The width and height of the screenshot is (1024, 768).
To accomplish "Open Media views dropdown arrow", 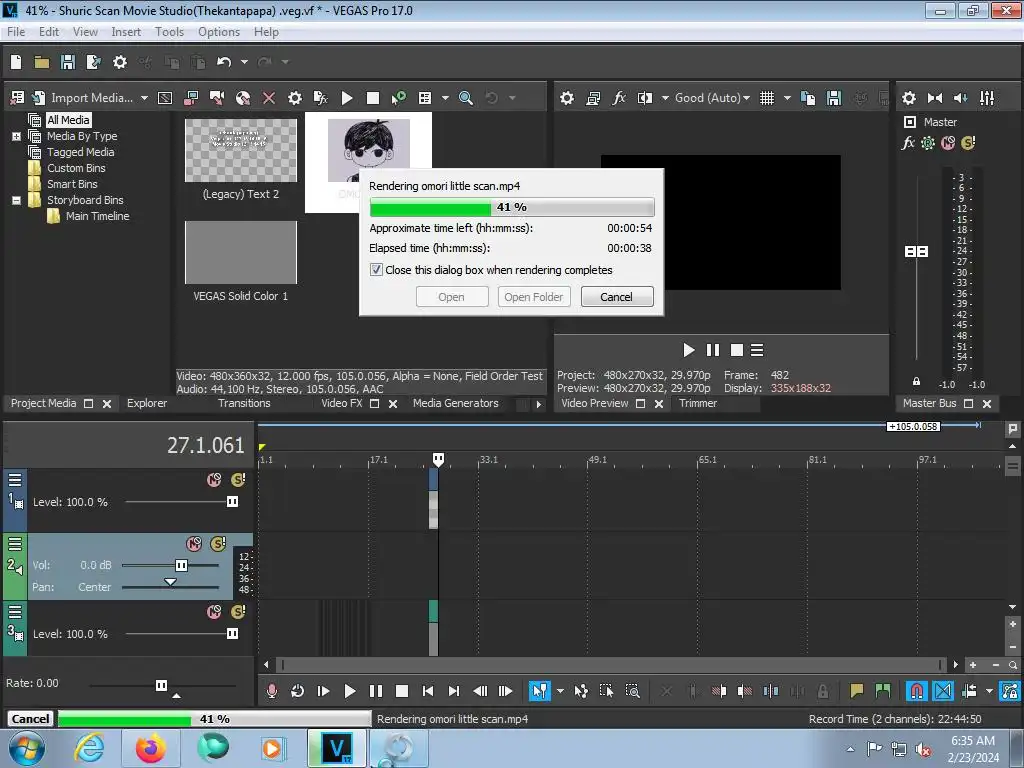I will click(x=445, y=98).
